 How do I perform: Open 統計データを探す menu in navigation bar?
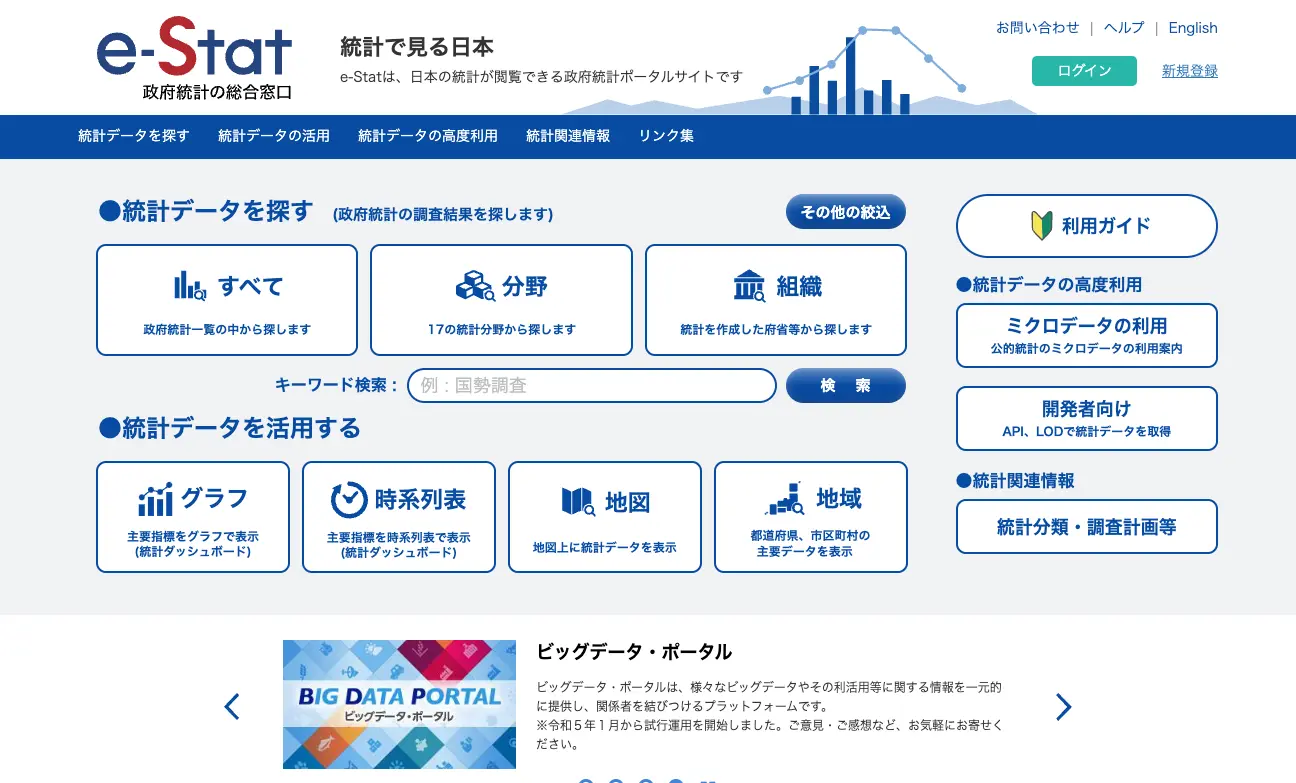(x=134, y=136)
